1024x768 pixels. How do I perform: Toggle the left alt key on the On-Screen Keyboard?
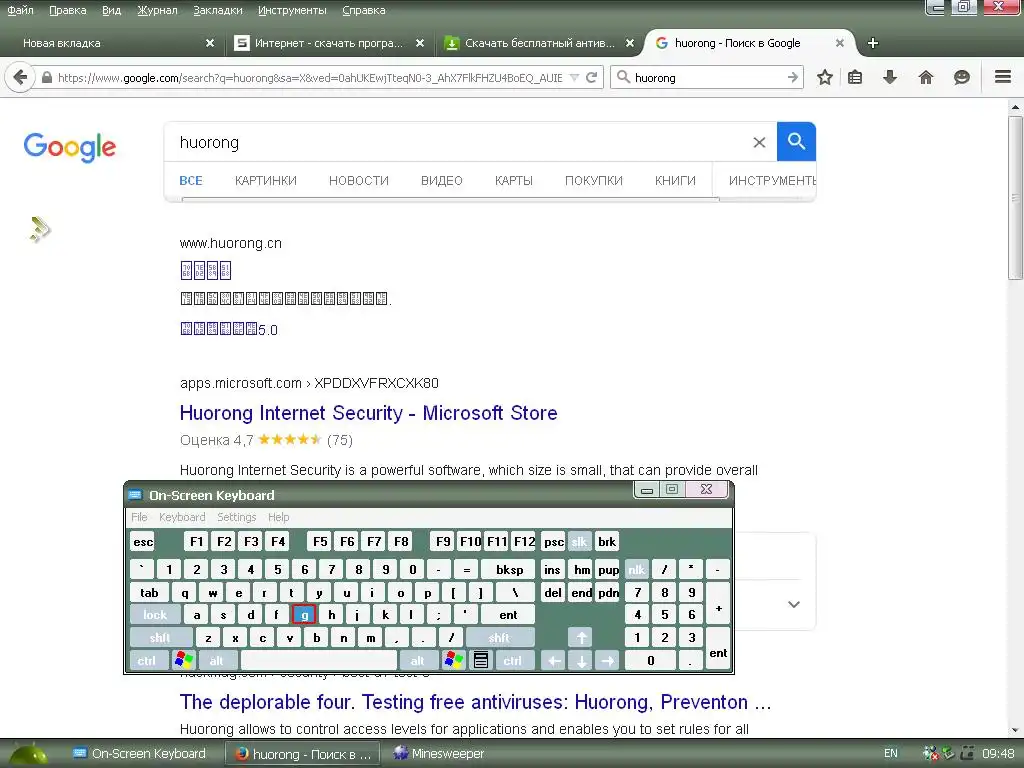[216, 660]
